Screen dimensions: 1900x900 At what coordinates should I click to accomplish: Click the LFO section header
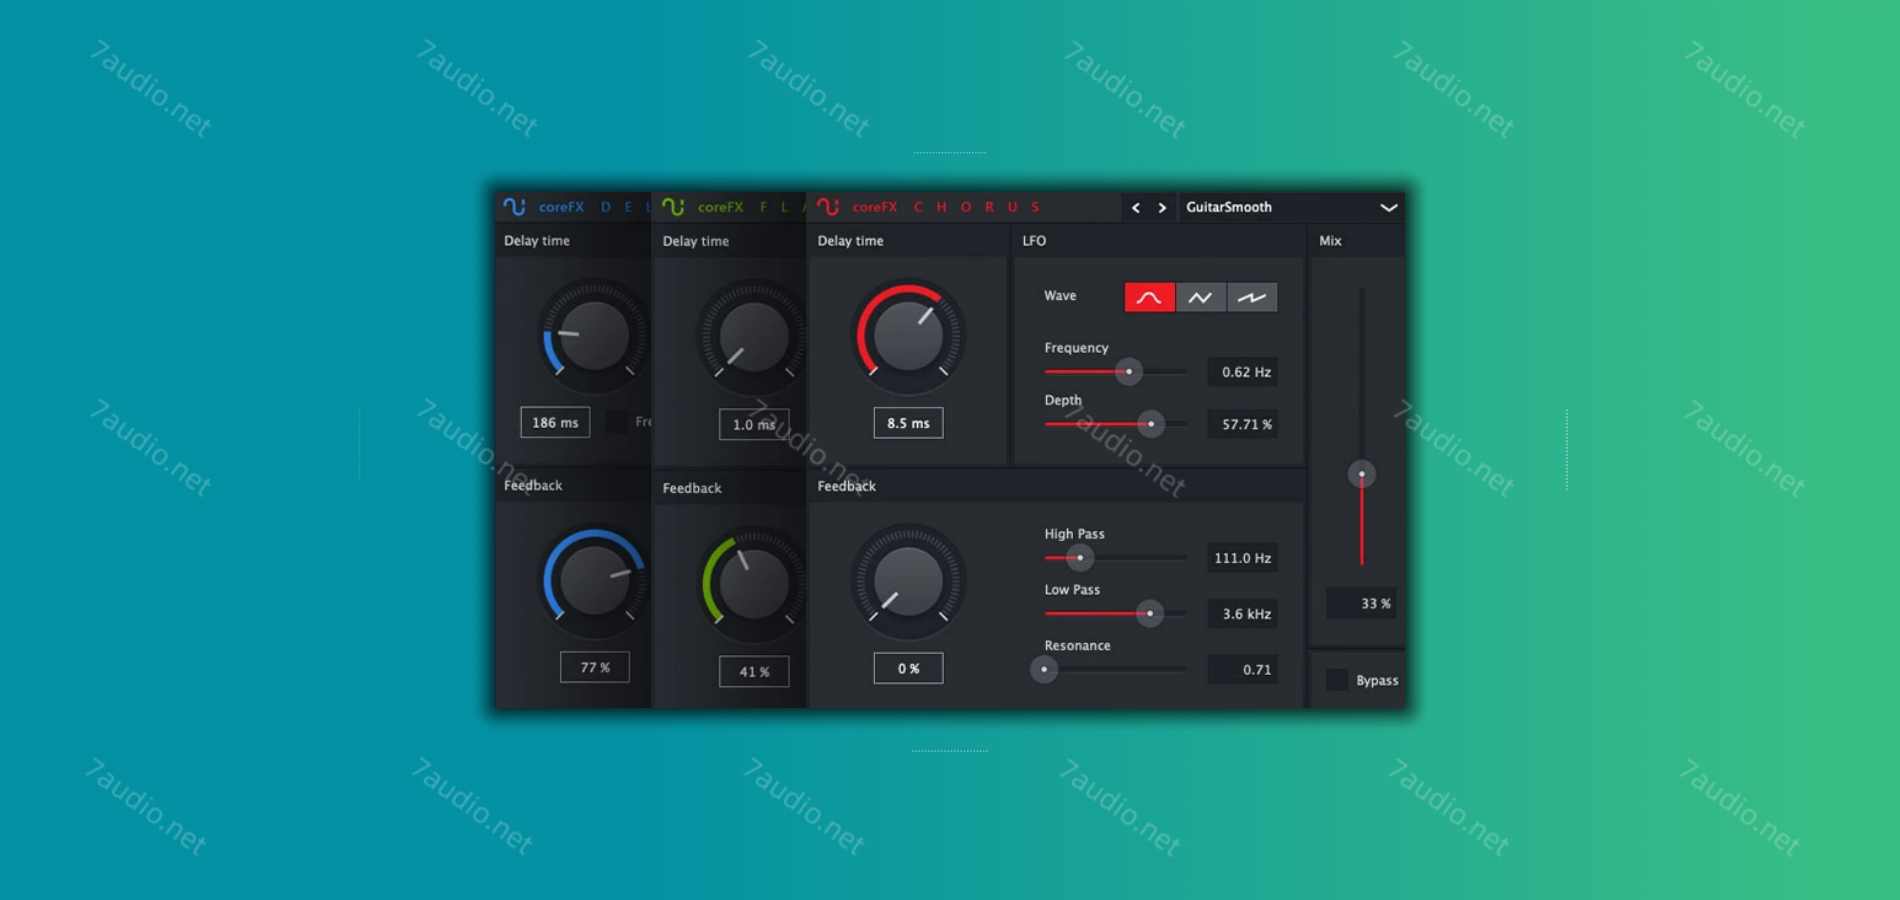(x=1034, y=241)
